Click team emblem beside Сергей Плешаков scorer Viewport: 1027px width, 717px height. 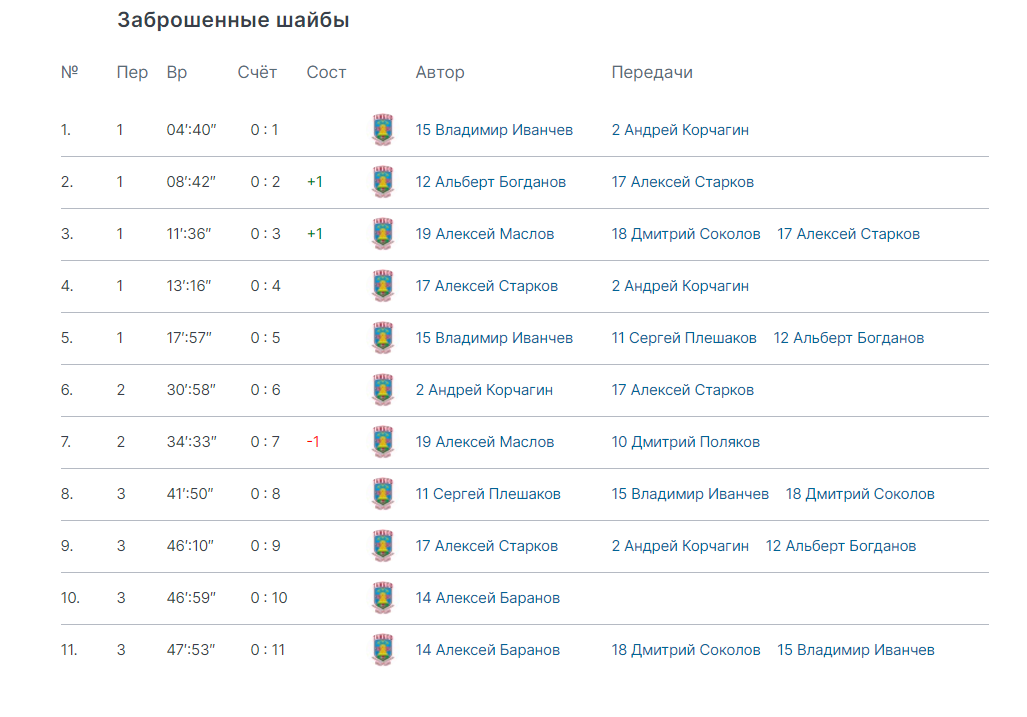383,494
